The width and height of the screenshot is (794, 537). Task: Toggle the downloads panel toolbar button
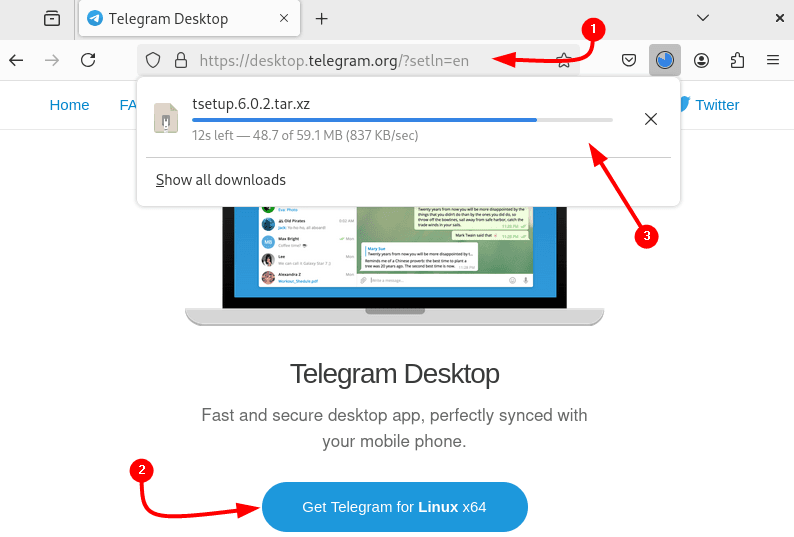tap(664, 60)
